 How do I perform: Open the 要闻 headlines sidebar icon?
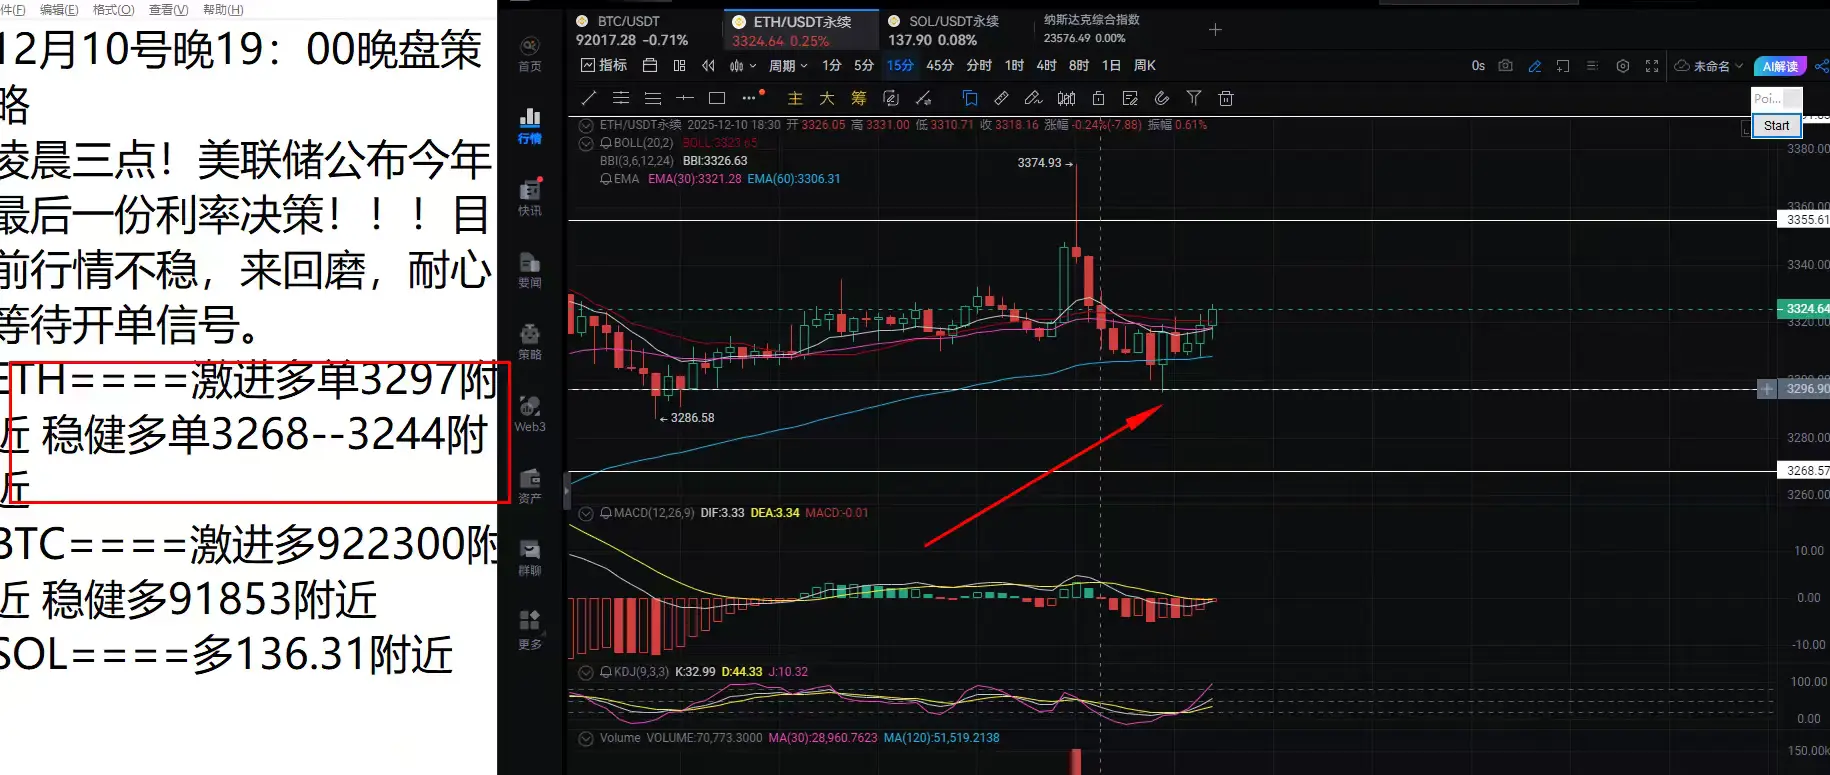(530, 269)
